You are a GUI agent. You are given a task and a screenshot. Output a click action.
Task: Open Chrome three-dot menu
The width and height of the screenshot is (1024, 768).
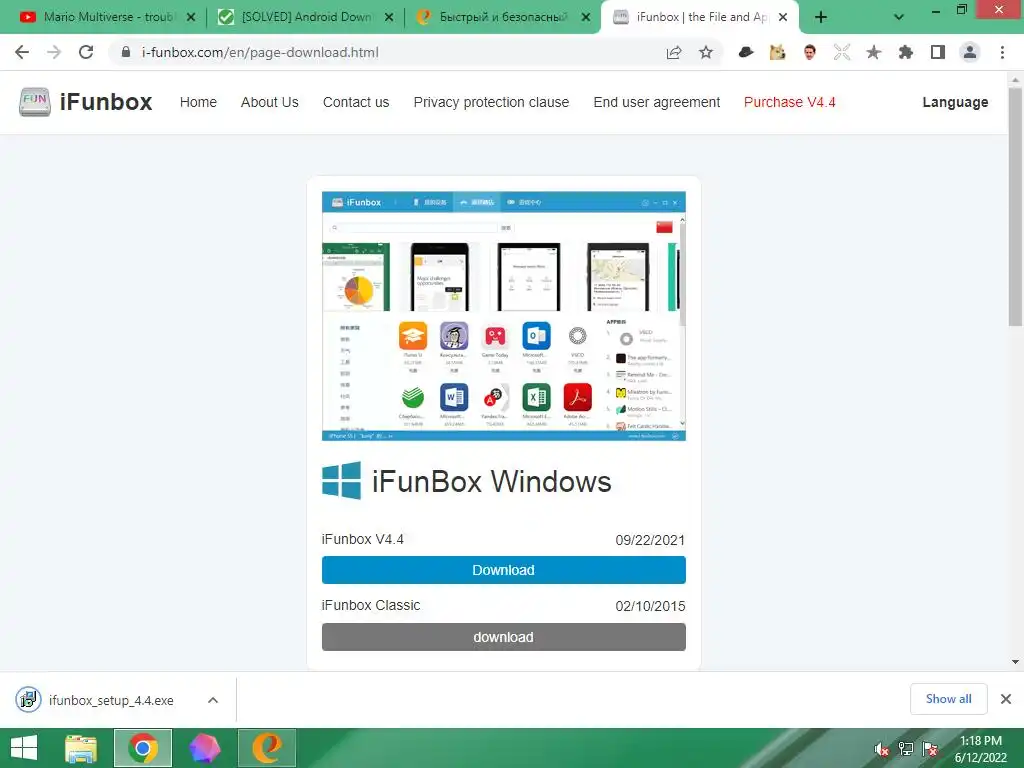pyautogui.click(x=1002, y=52)
